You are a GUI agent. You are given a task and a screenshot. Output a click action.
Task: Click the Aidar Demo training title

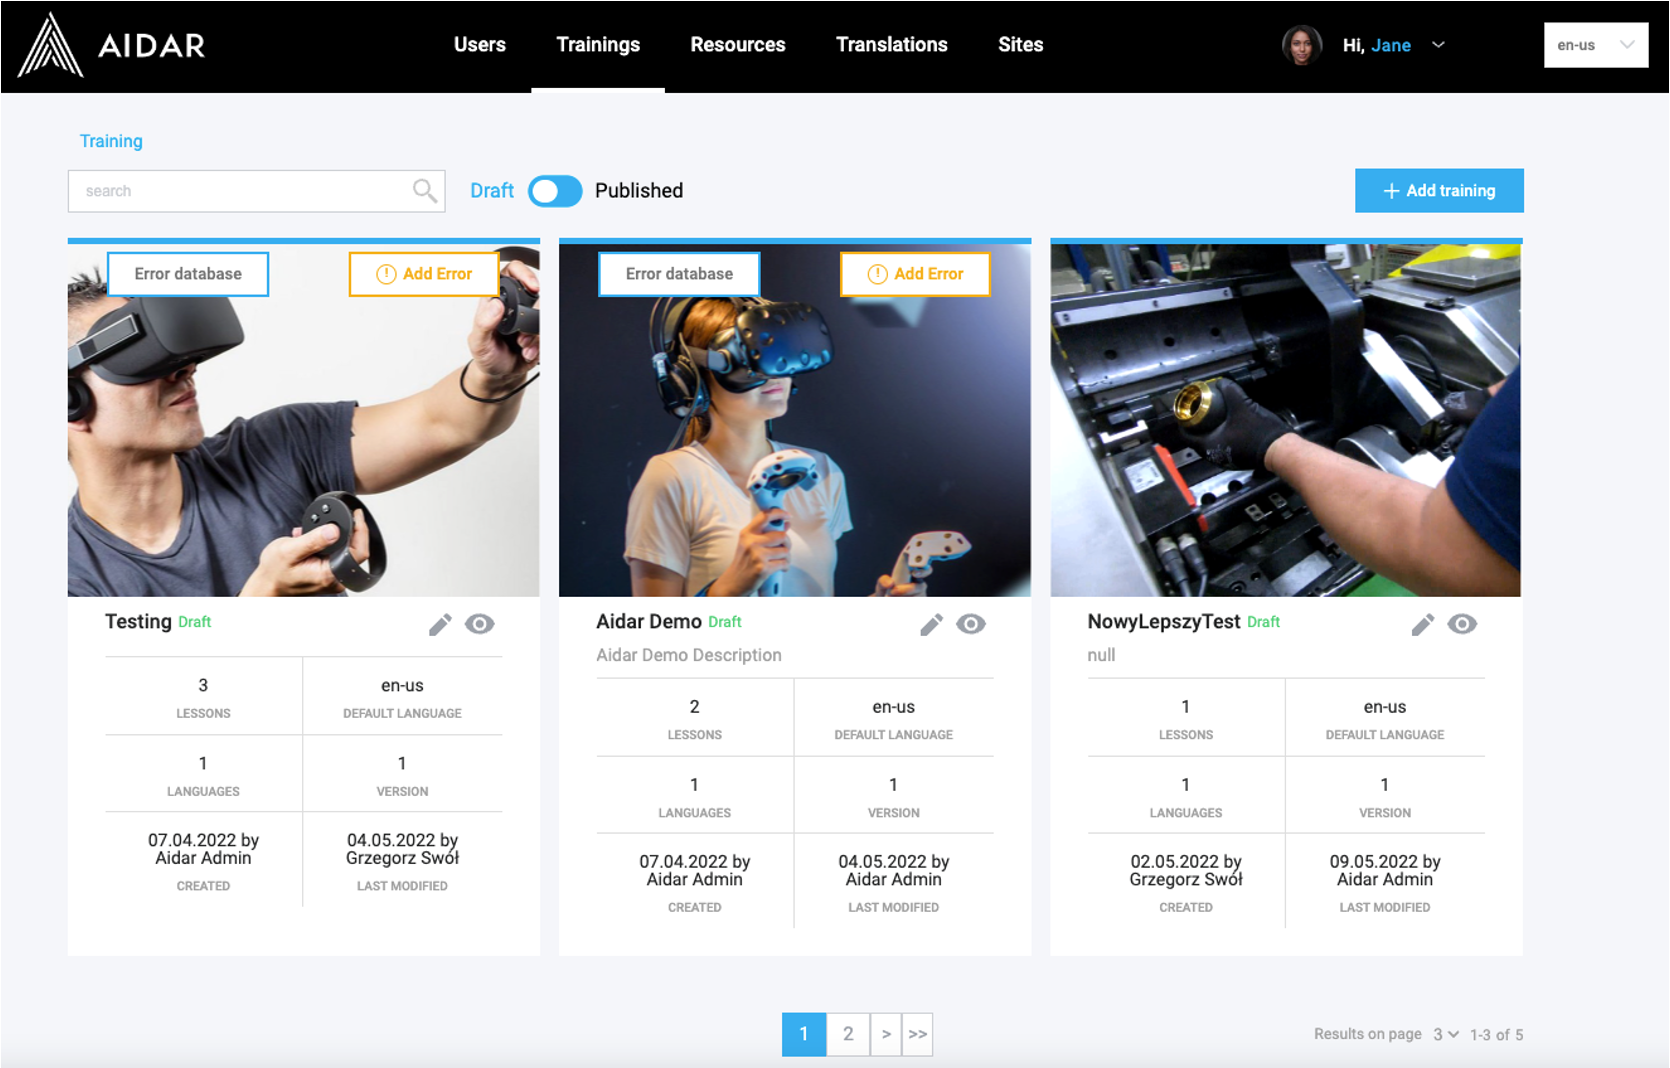click(x=649, y=622)
